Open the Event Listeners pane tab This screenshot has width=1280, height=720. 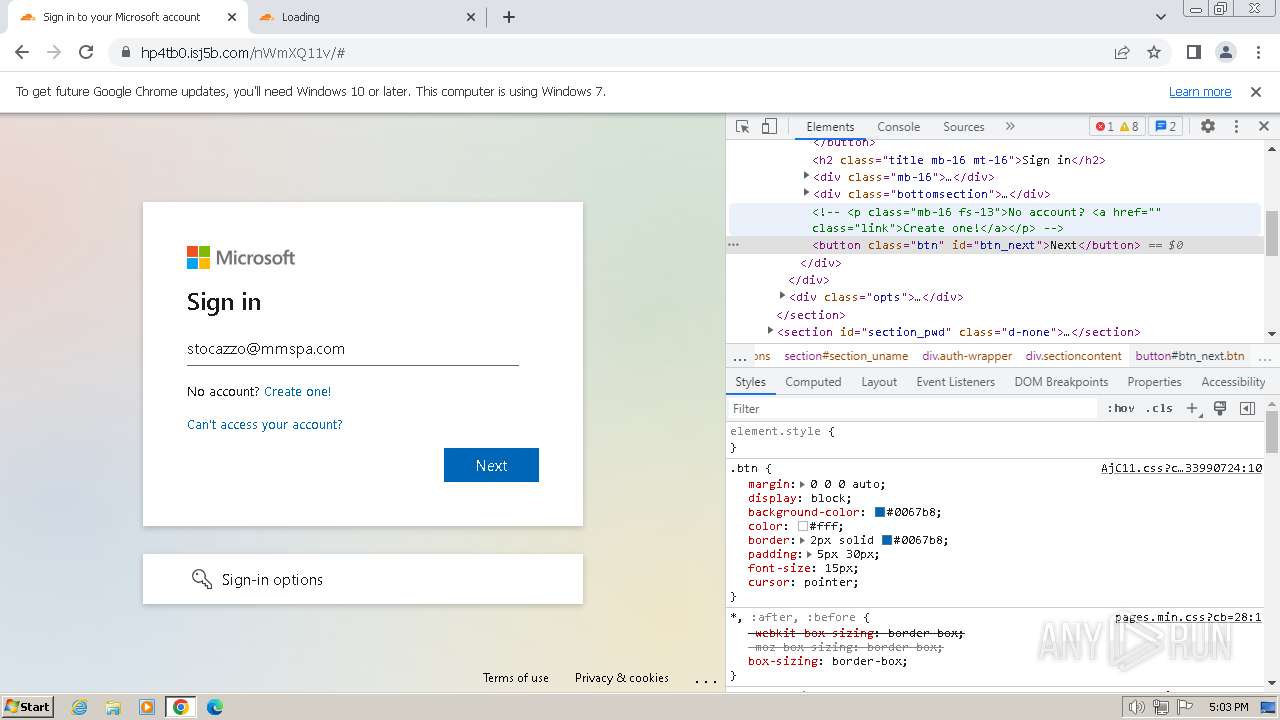pyautogui.click(x=955, y=382)
